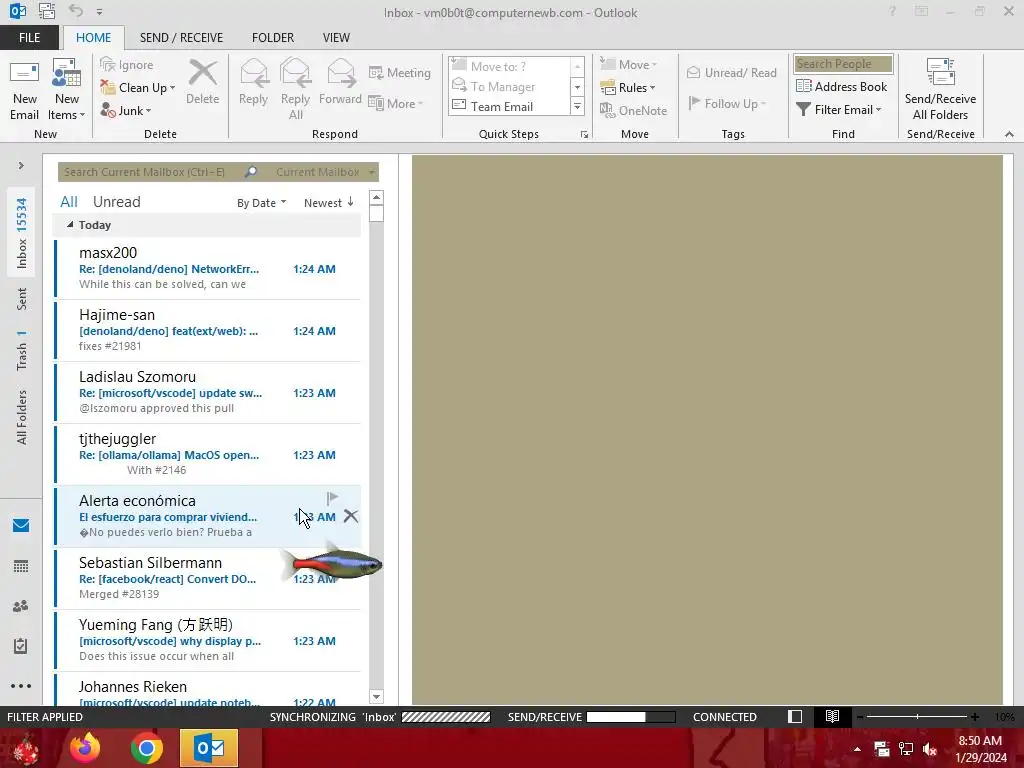Click the Delete ribbon button
1024x768 pixels.
tap(202, 82)
